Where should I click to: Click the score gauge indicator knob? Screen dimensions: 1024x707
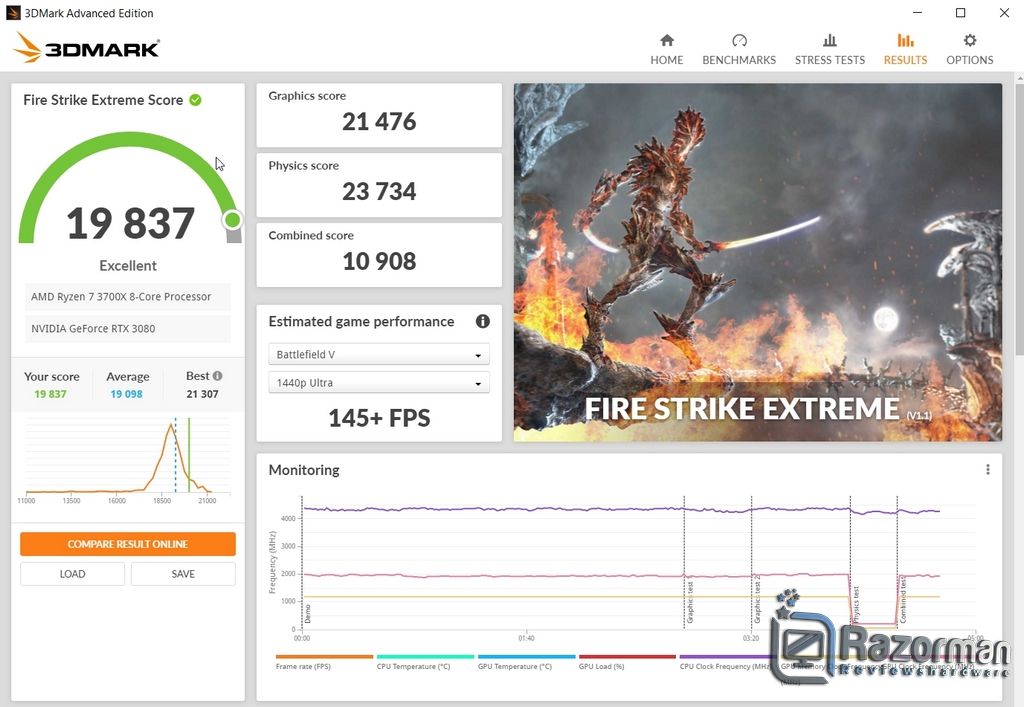click(232, 220)
